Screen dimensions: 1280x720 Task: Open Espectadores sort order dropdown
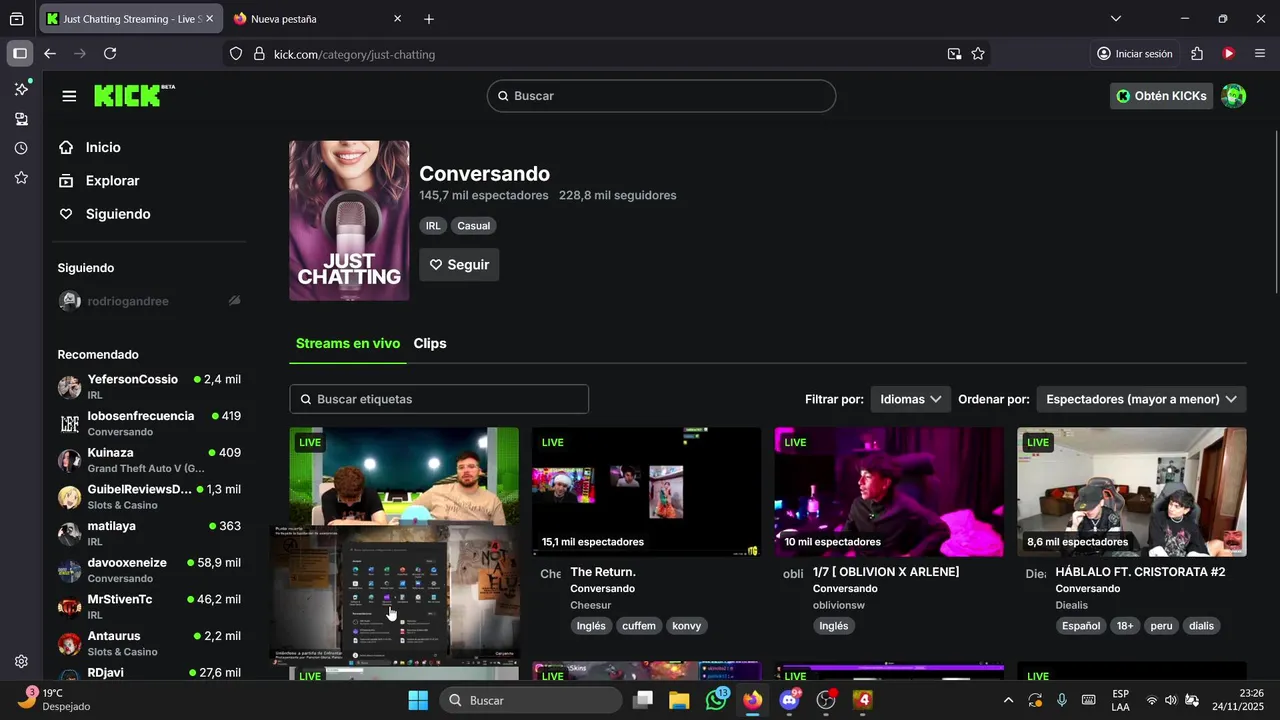1141,399
